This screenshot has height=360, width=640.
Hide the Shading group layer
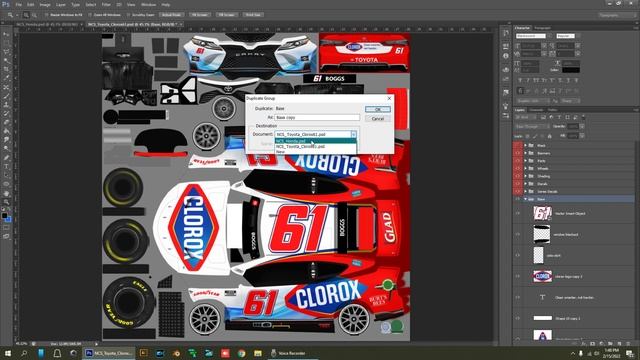[x=518, y=176]
